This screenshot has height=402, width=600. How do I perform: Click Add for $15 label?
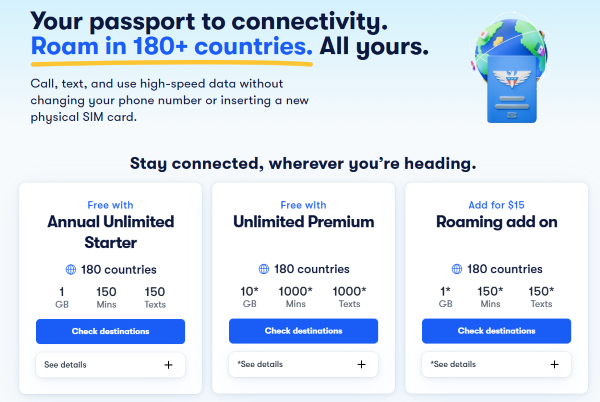pyautogui.click(x=496, y=205)
